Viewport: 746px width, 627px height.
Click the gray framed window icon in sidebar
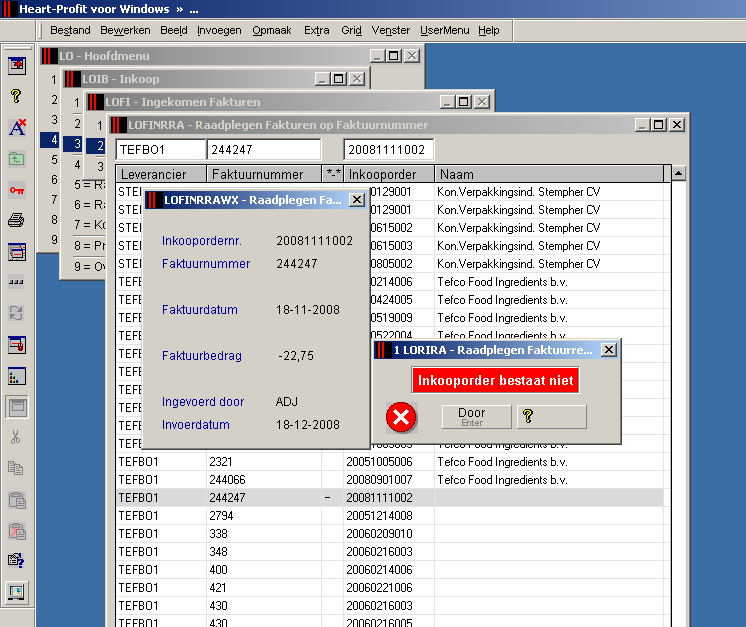point(17,407)
